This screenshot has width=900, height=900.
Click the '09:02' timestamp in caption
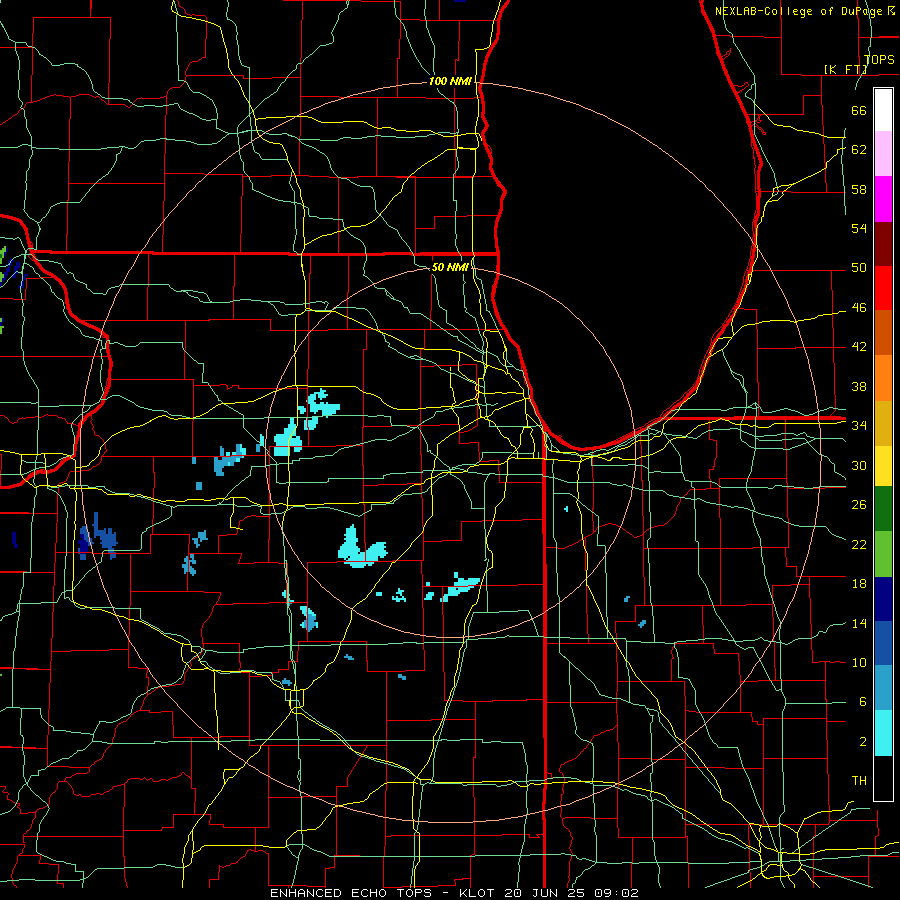click(x=618, y=893)
